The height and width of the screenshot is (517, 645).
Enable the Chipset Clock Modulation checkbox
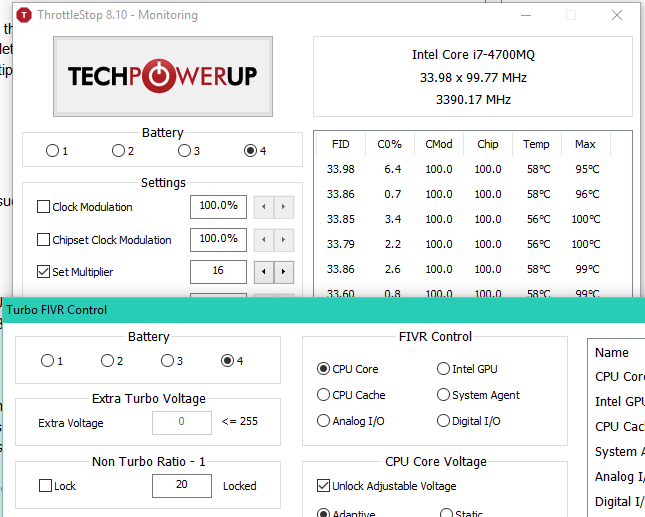tap(43, 239)
